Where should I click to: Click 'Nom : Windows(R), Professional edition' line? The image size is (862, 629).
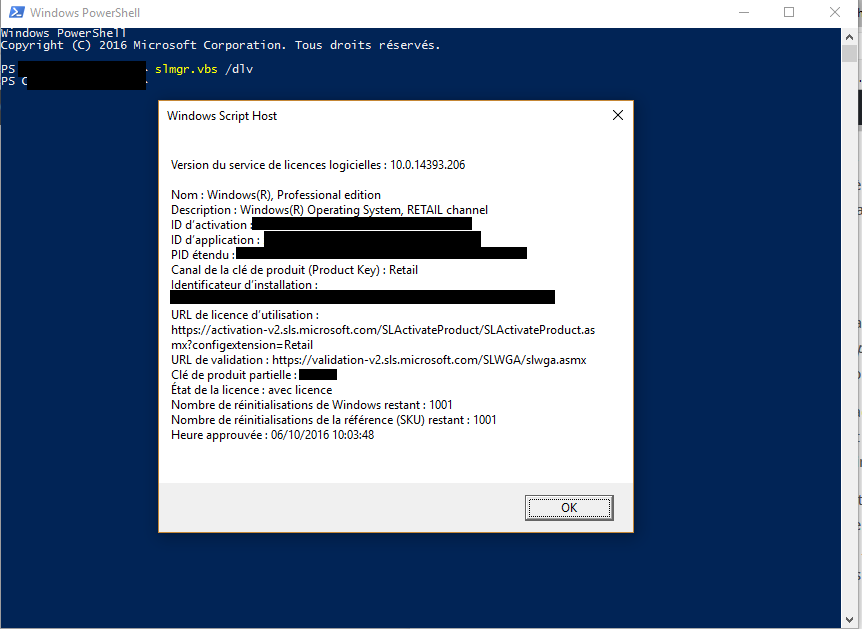pos(276,195)
